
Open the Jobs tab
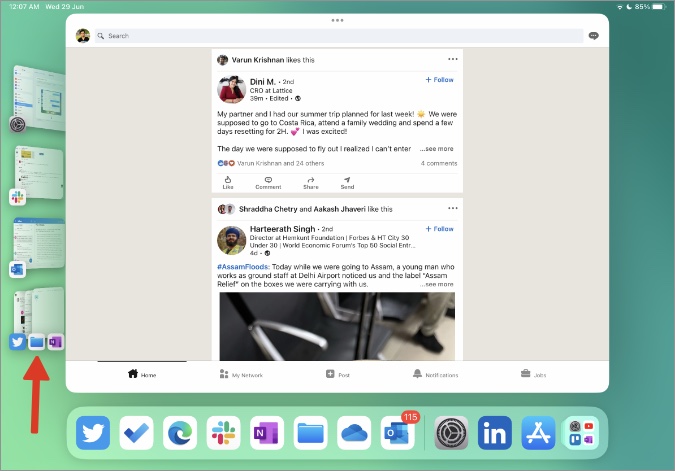pos(533,374)
